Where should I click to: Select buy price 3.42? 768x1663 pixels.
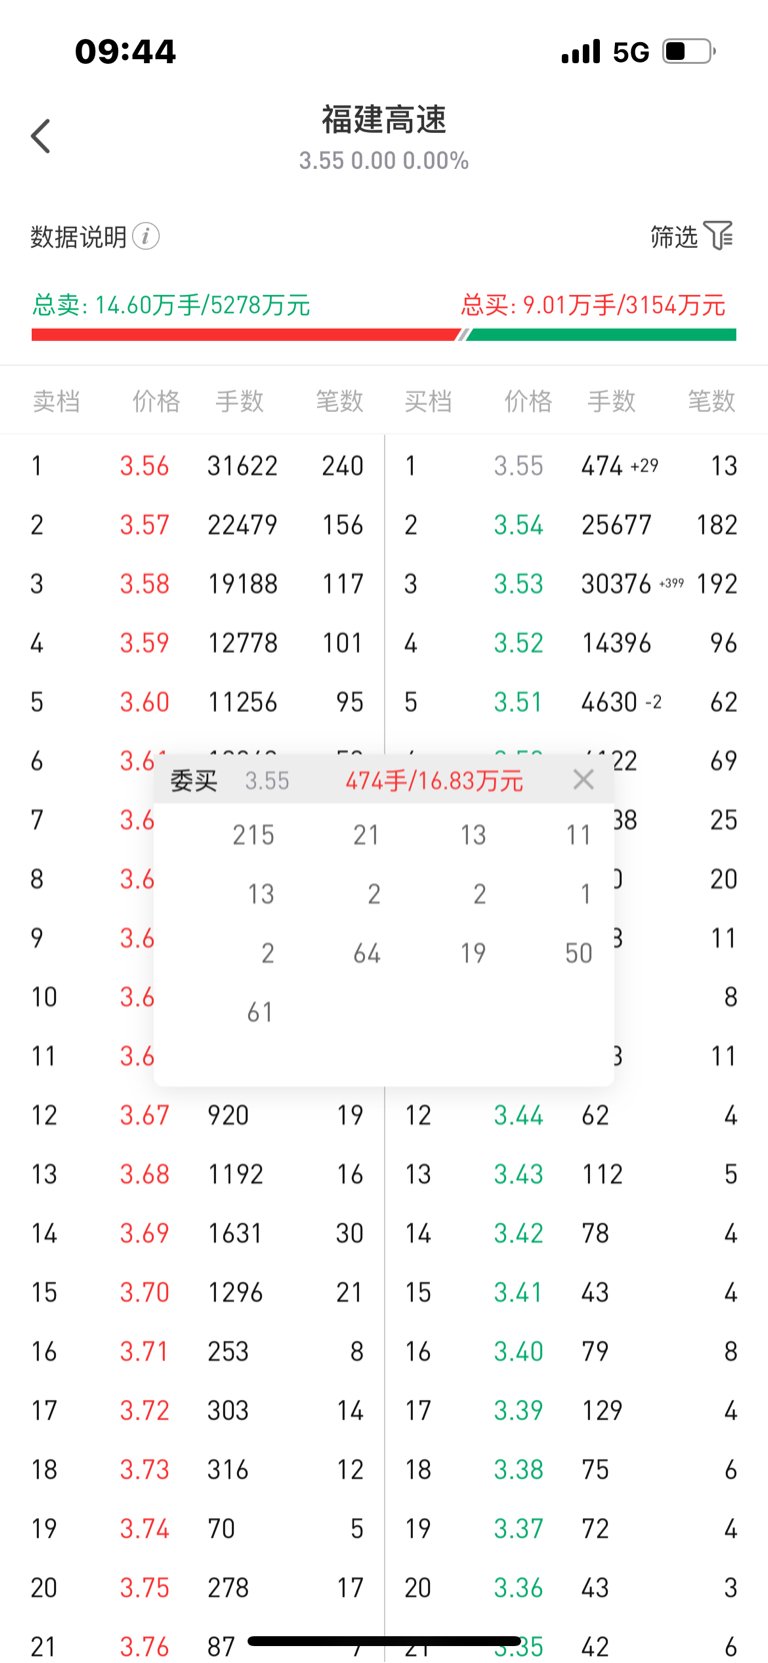click(519, 1234)
